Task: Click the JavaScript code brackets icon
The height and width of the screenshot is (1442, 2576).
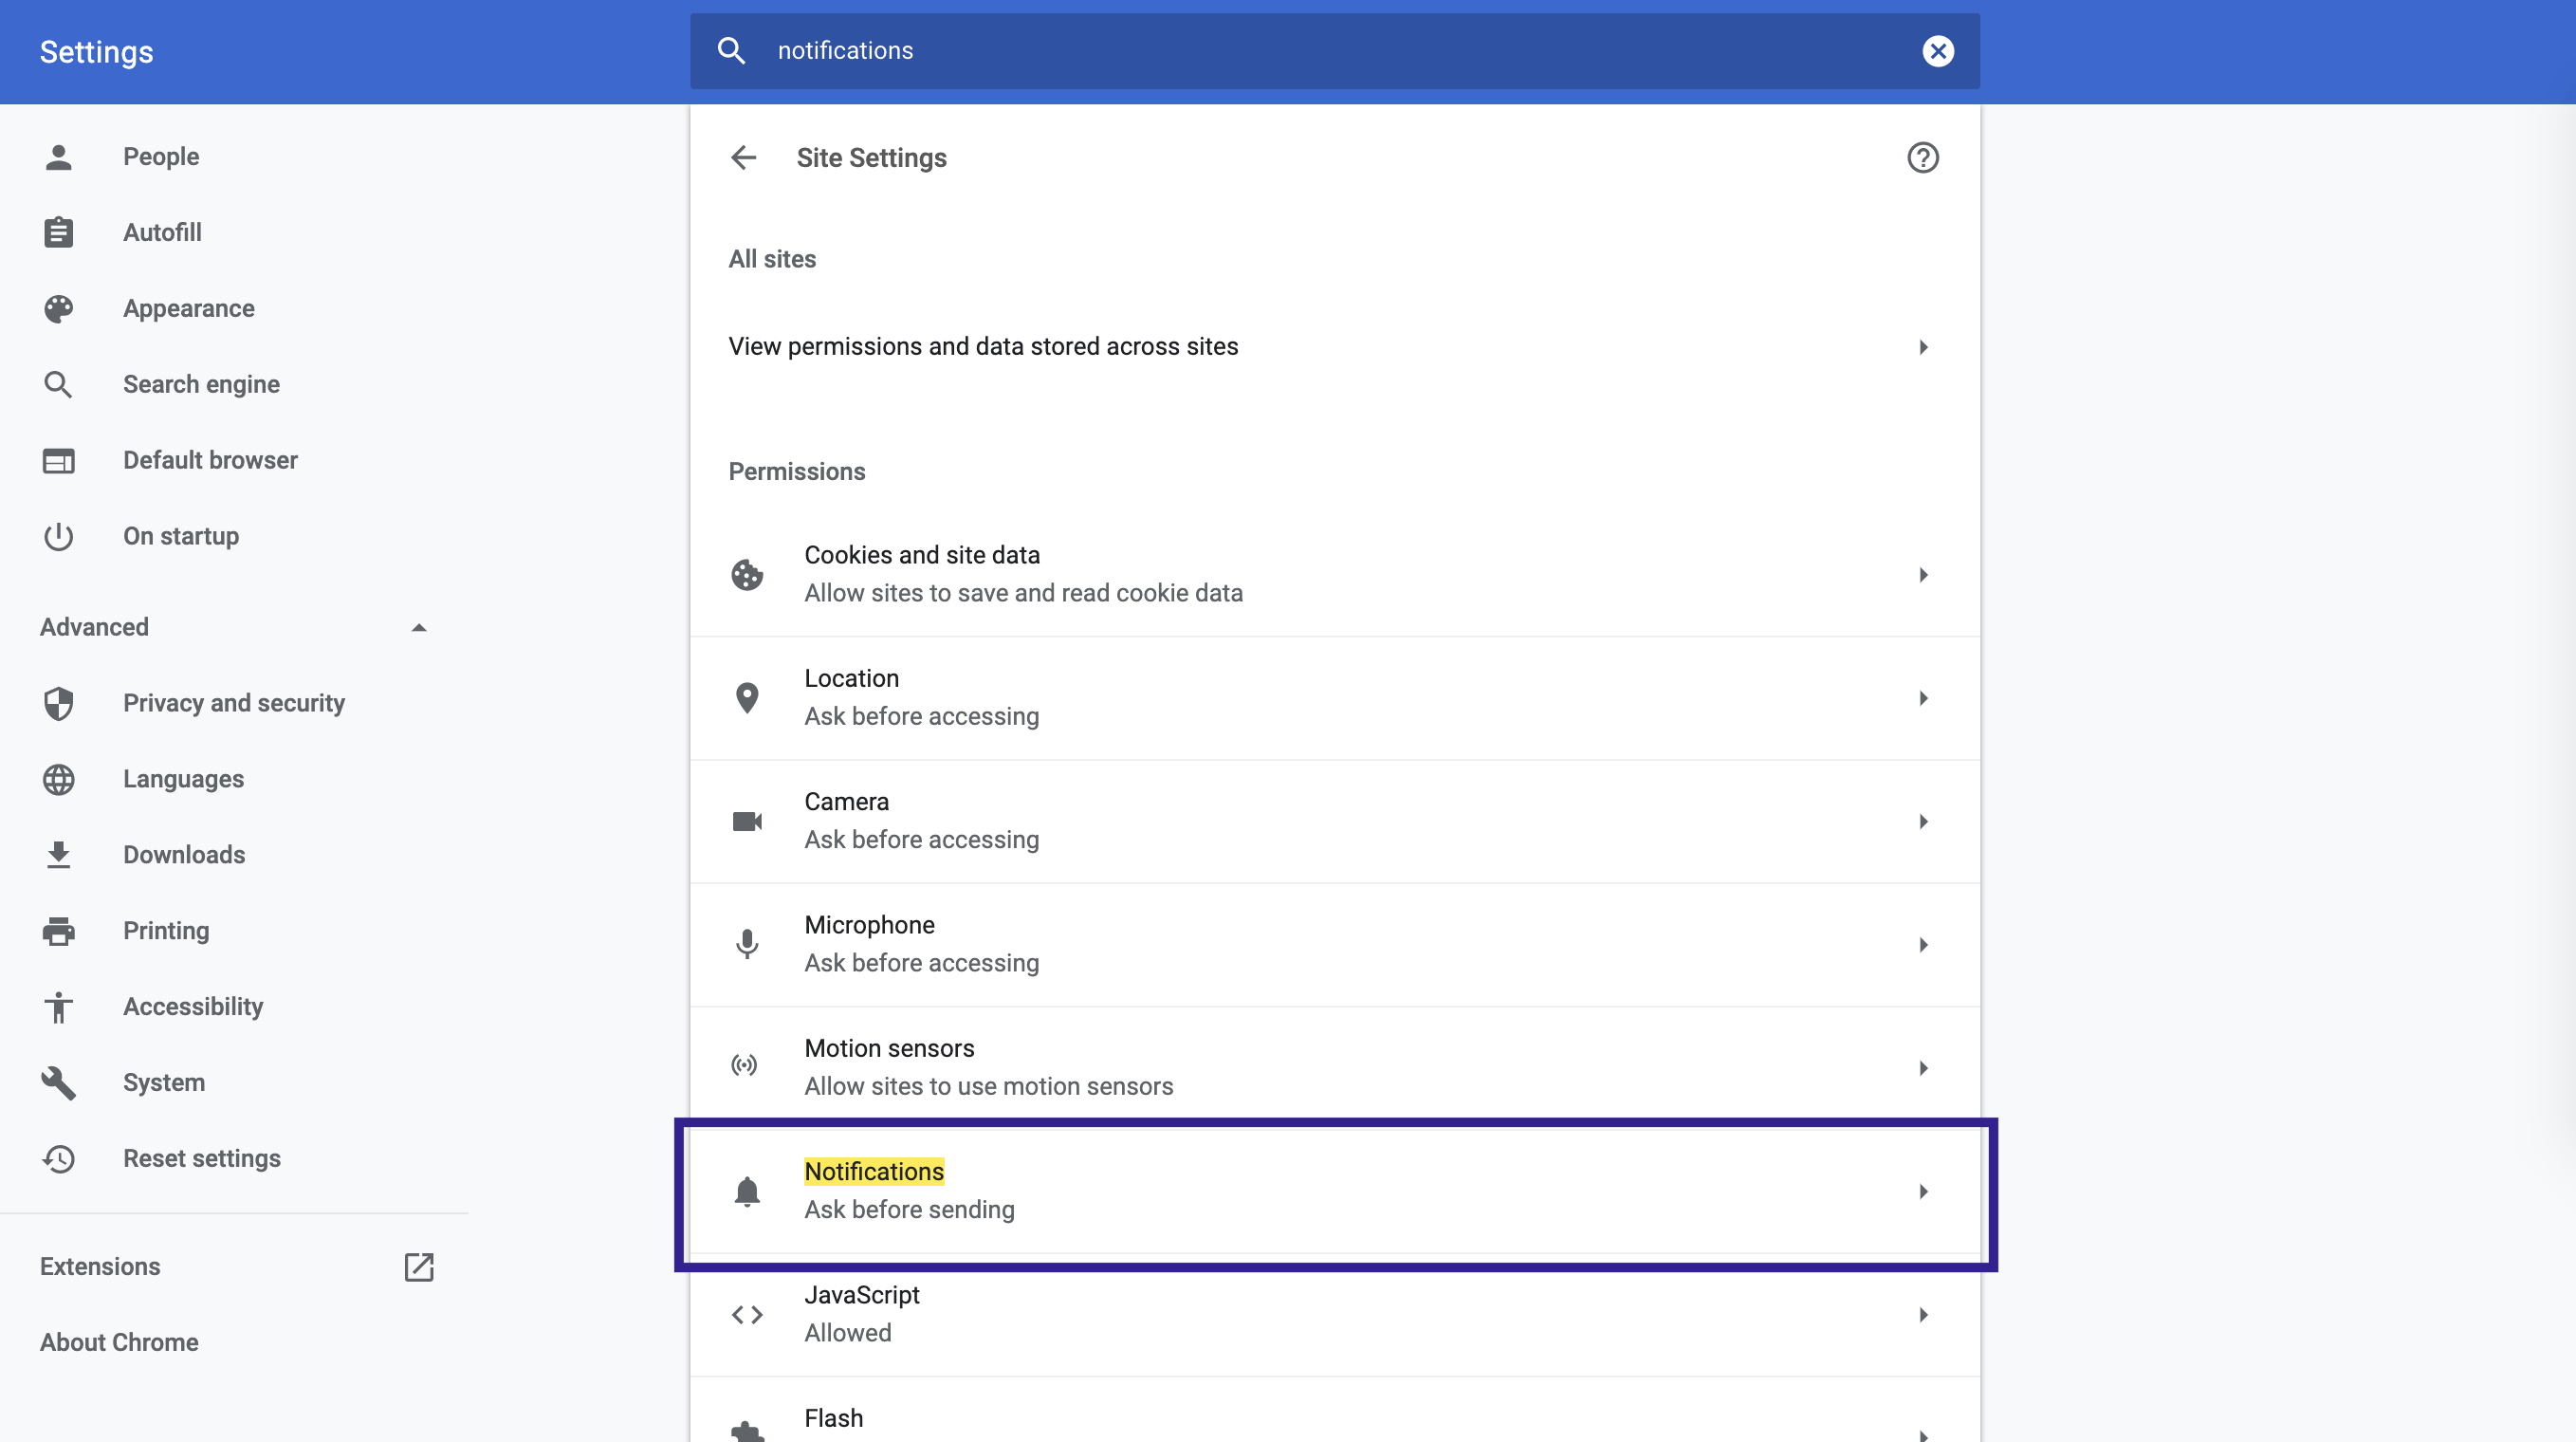Action: [x=747, y=1316]
